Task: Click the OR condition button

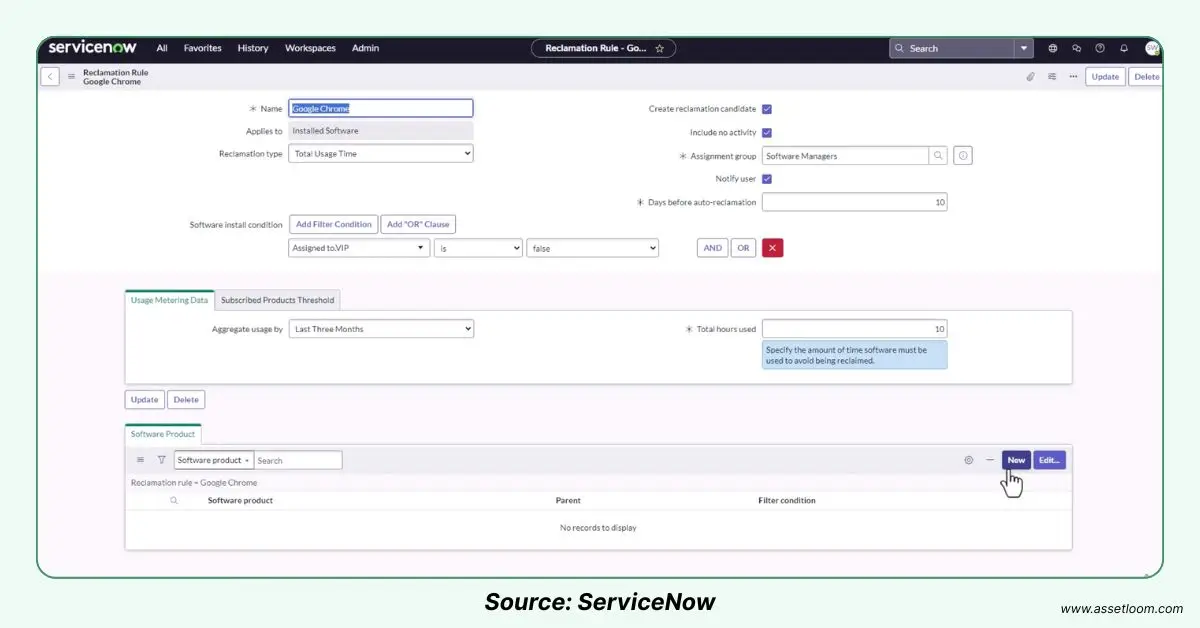Action: (743, 248)
